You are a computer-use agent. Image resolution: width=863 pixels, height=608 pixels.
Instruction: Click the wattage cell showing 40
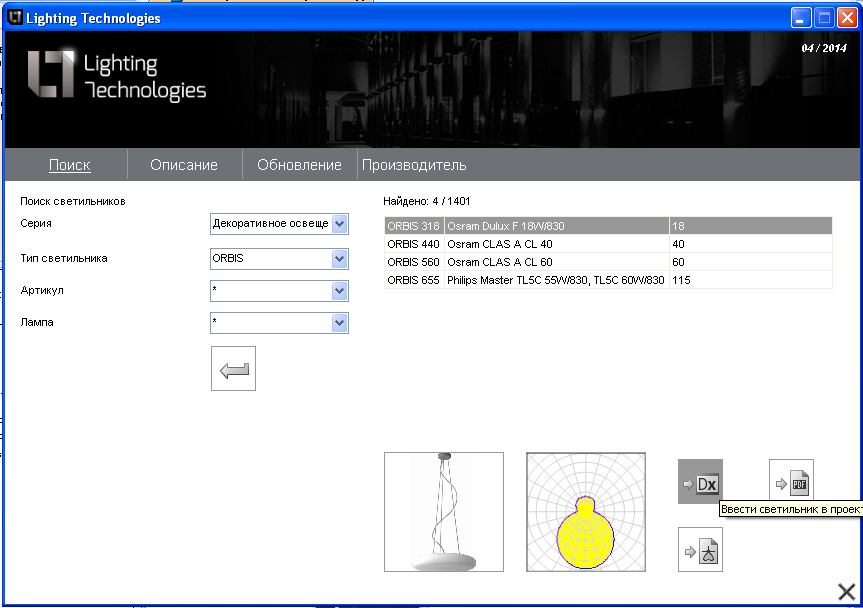tap(751, 244)
